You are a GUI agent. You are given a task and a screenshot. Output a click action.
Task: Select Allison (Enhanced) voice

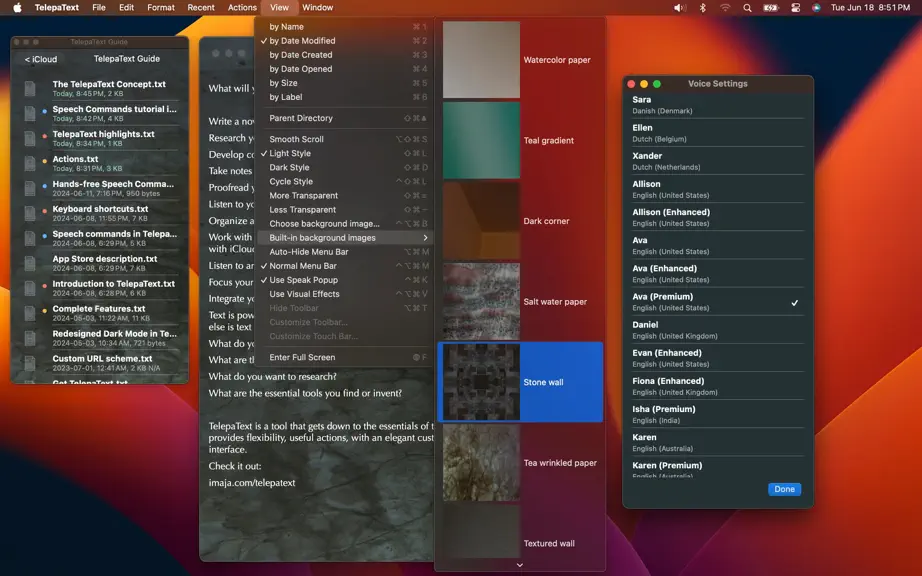[x=717, y=217]
